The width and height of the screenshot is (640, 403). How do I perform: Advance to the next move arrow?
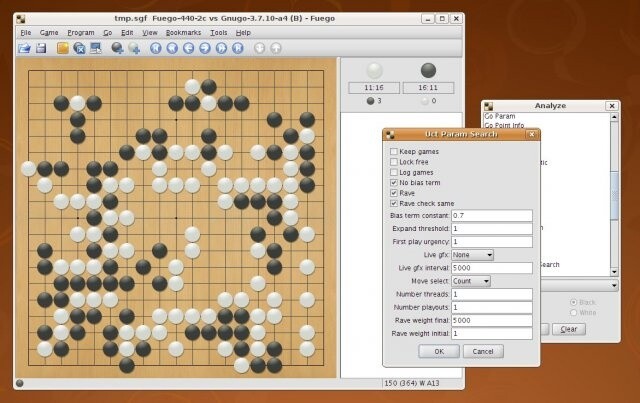(x=205, y=48)
